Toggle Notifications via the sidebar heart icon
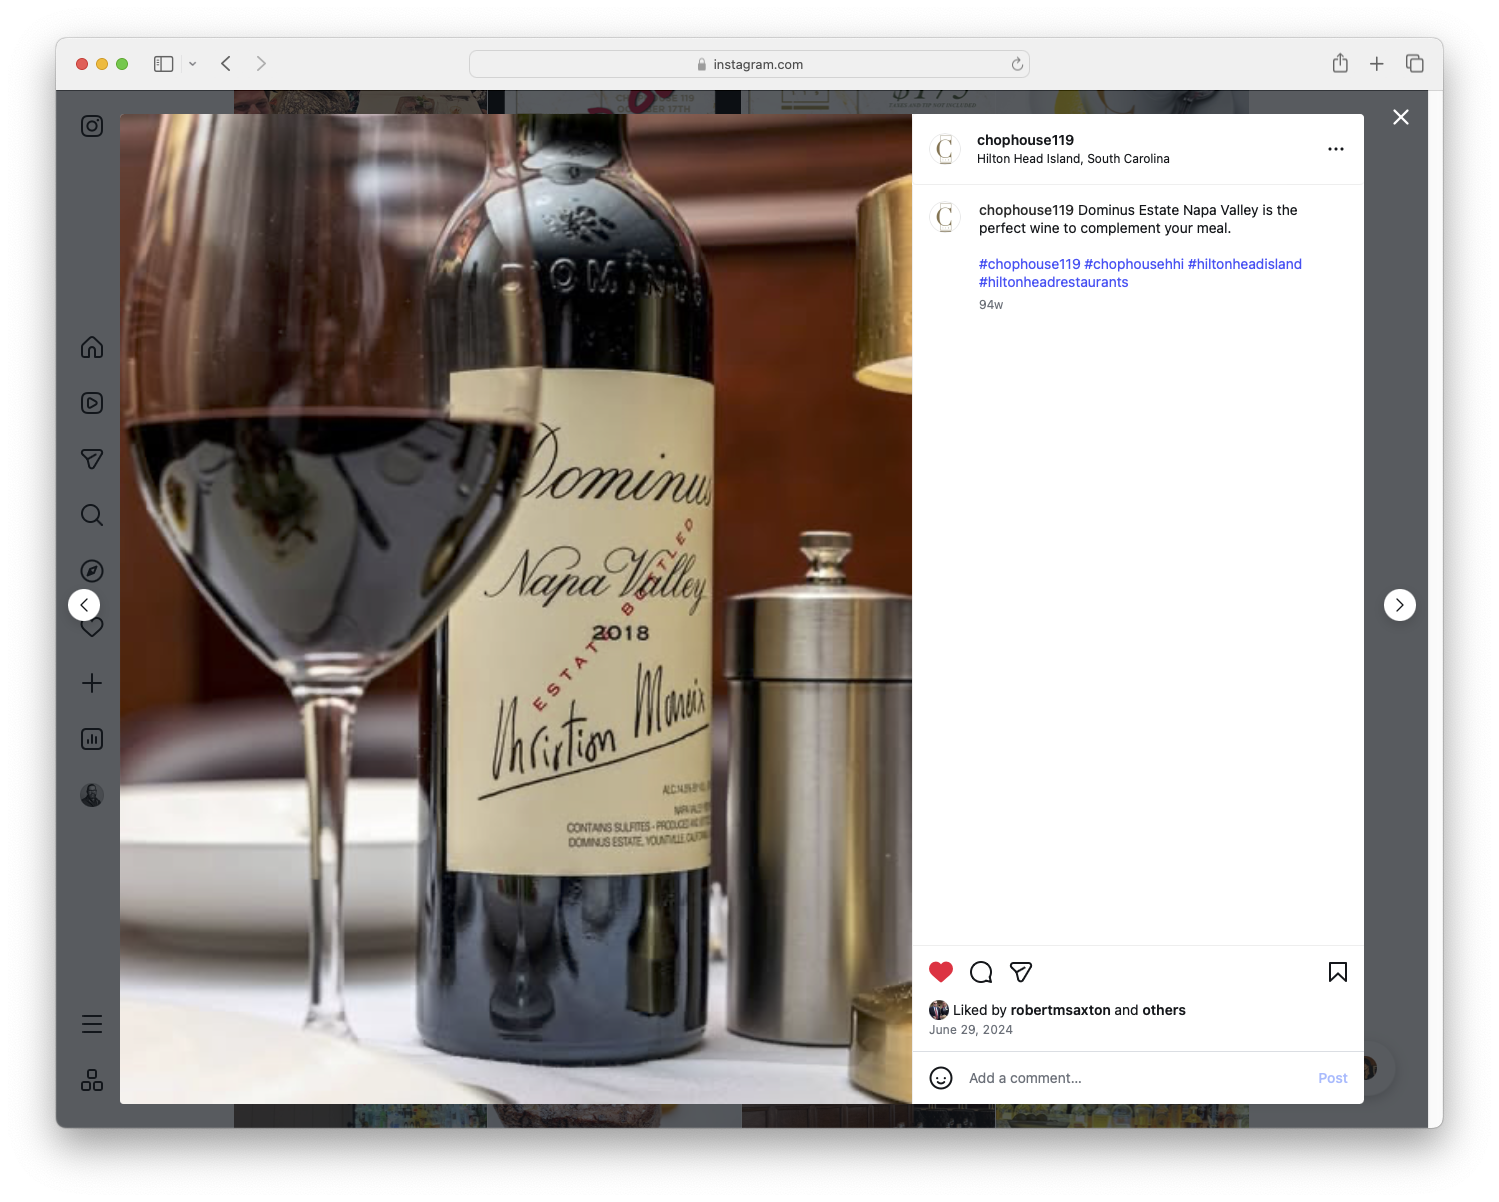Image resolution: width=1499 pixels, height=1202 pixels. click(x=91, y=627)
